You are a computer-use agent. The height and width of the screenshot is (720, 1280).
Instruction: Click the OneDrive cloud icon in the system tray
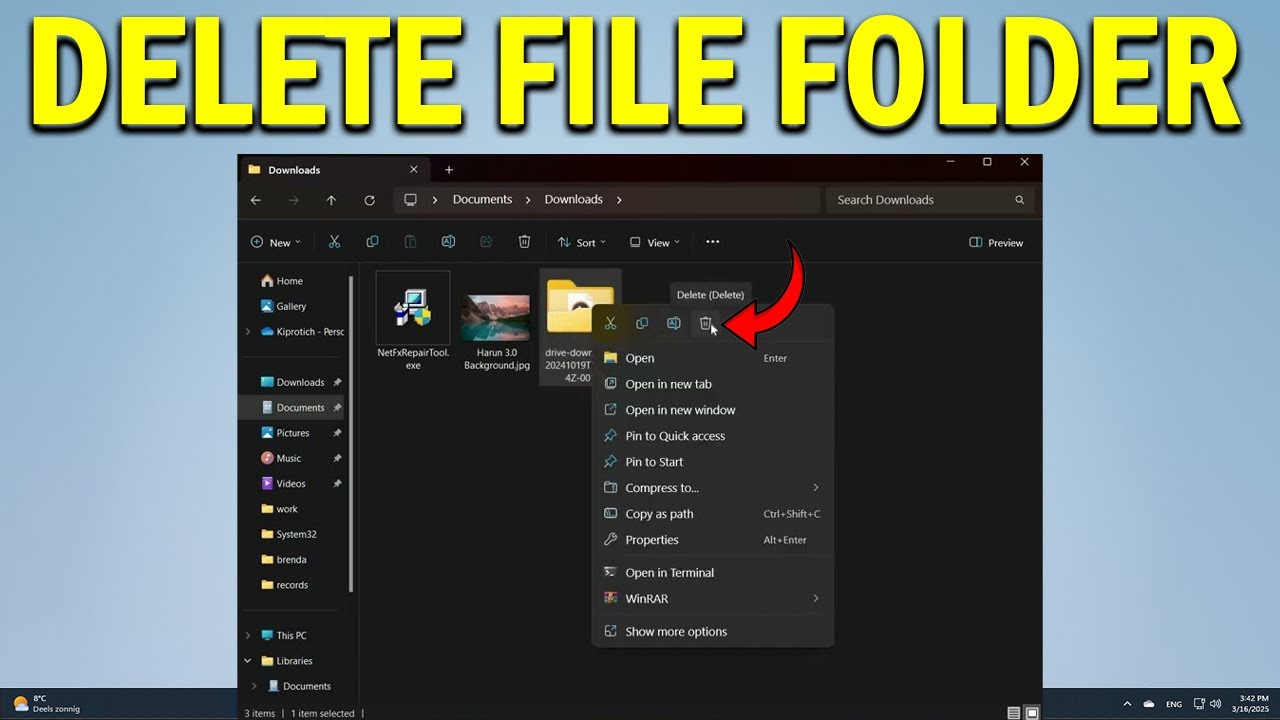click(x=1149, y=704)
